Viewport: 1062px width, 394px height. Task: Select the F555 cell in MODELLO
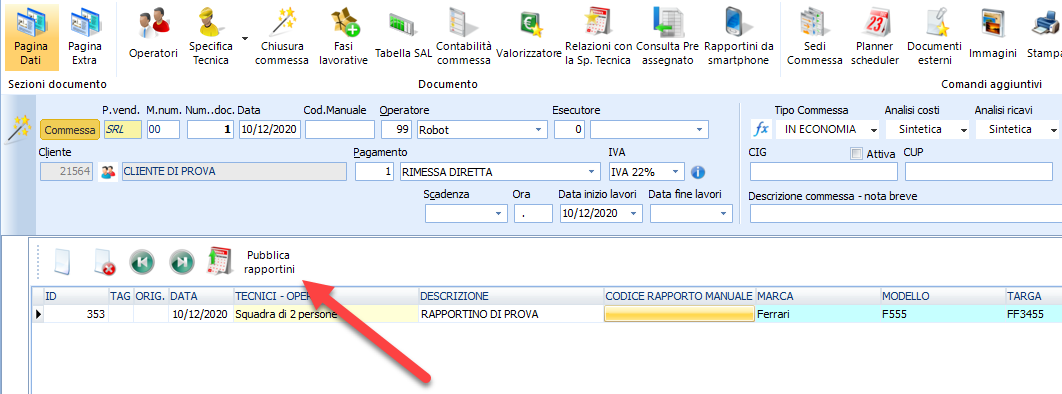click(x=942, y=314)
